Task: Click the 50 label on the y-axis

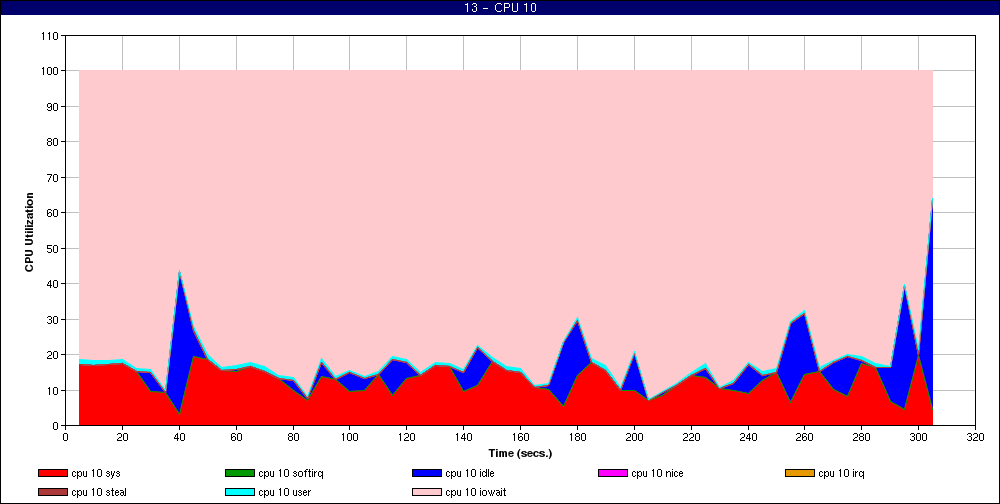Action: click(x=54, y=249)
